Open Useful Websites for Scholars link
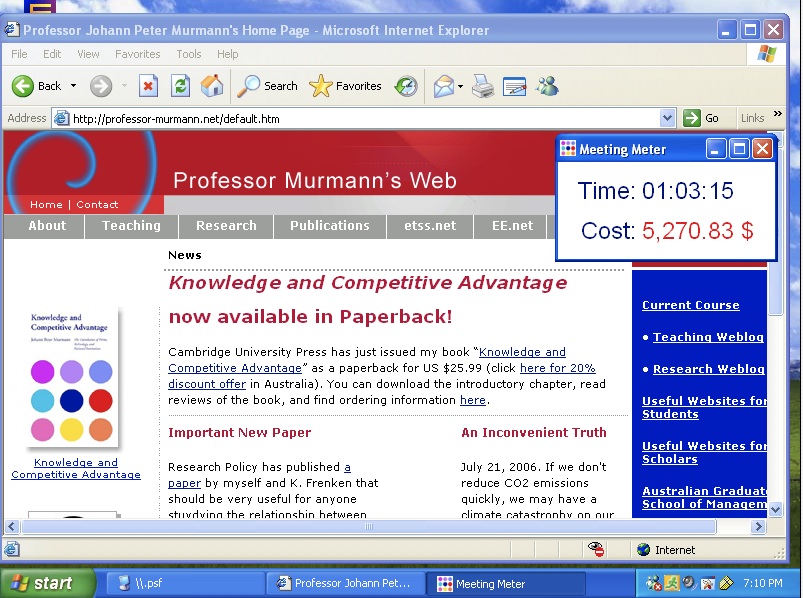The height and width of the screenshot is (598, 803). 704,453
